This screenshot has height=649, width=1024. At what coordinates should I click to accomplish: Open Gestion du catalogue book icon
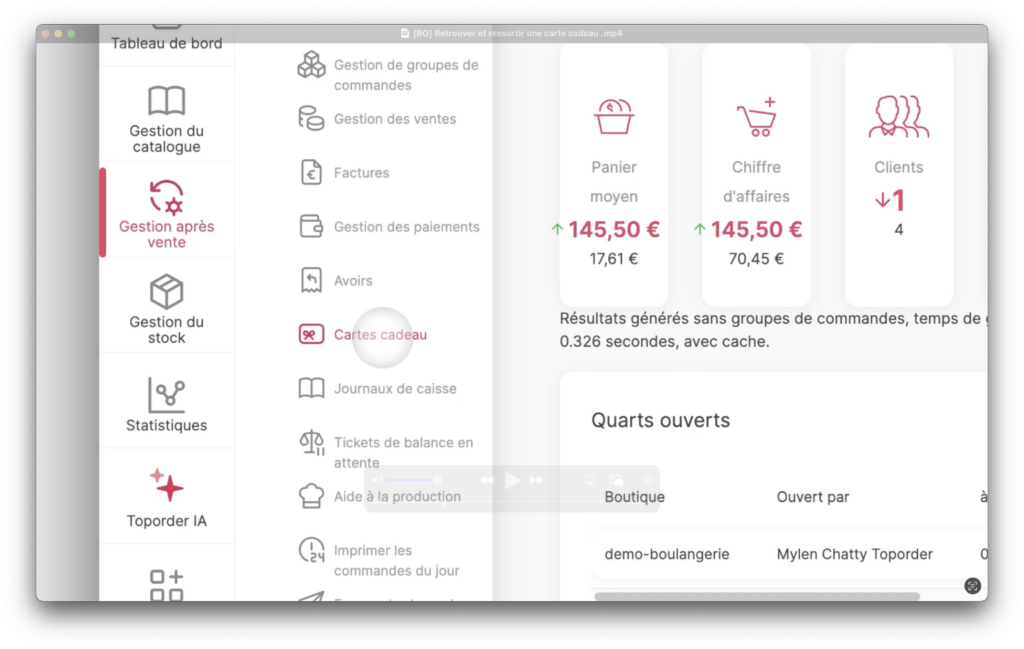tap(167, 101)
